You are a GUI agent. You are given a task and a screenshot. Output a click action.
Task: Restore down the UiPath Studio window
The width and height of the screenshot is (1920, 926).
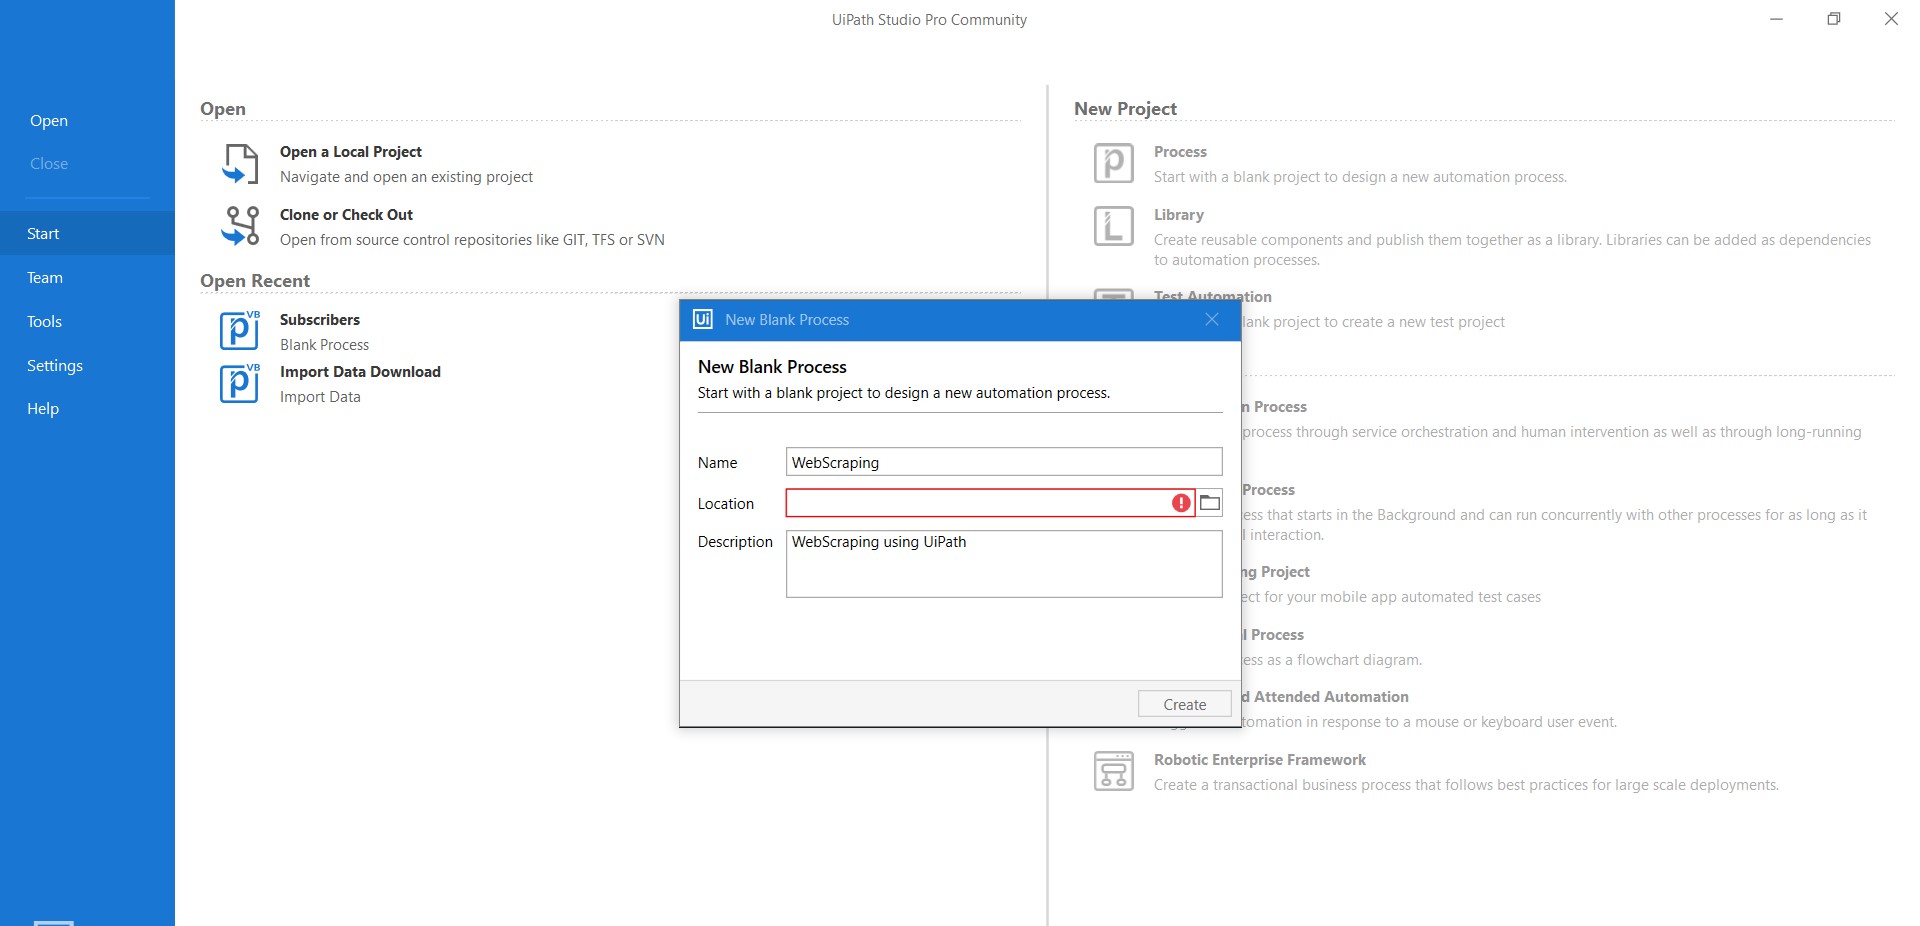pyautogui.click(x=1834, y=19)
